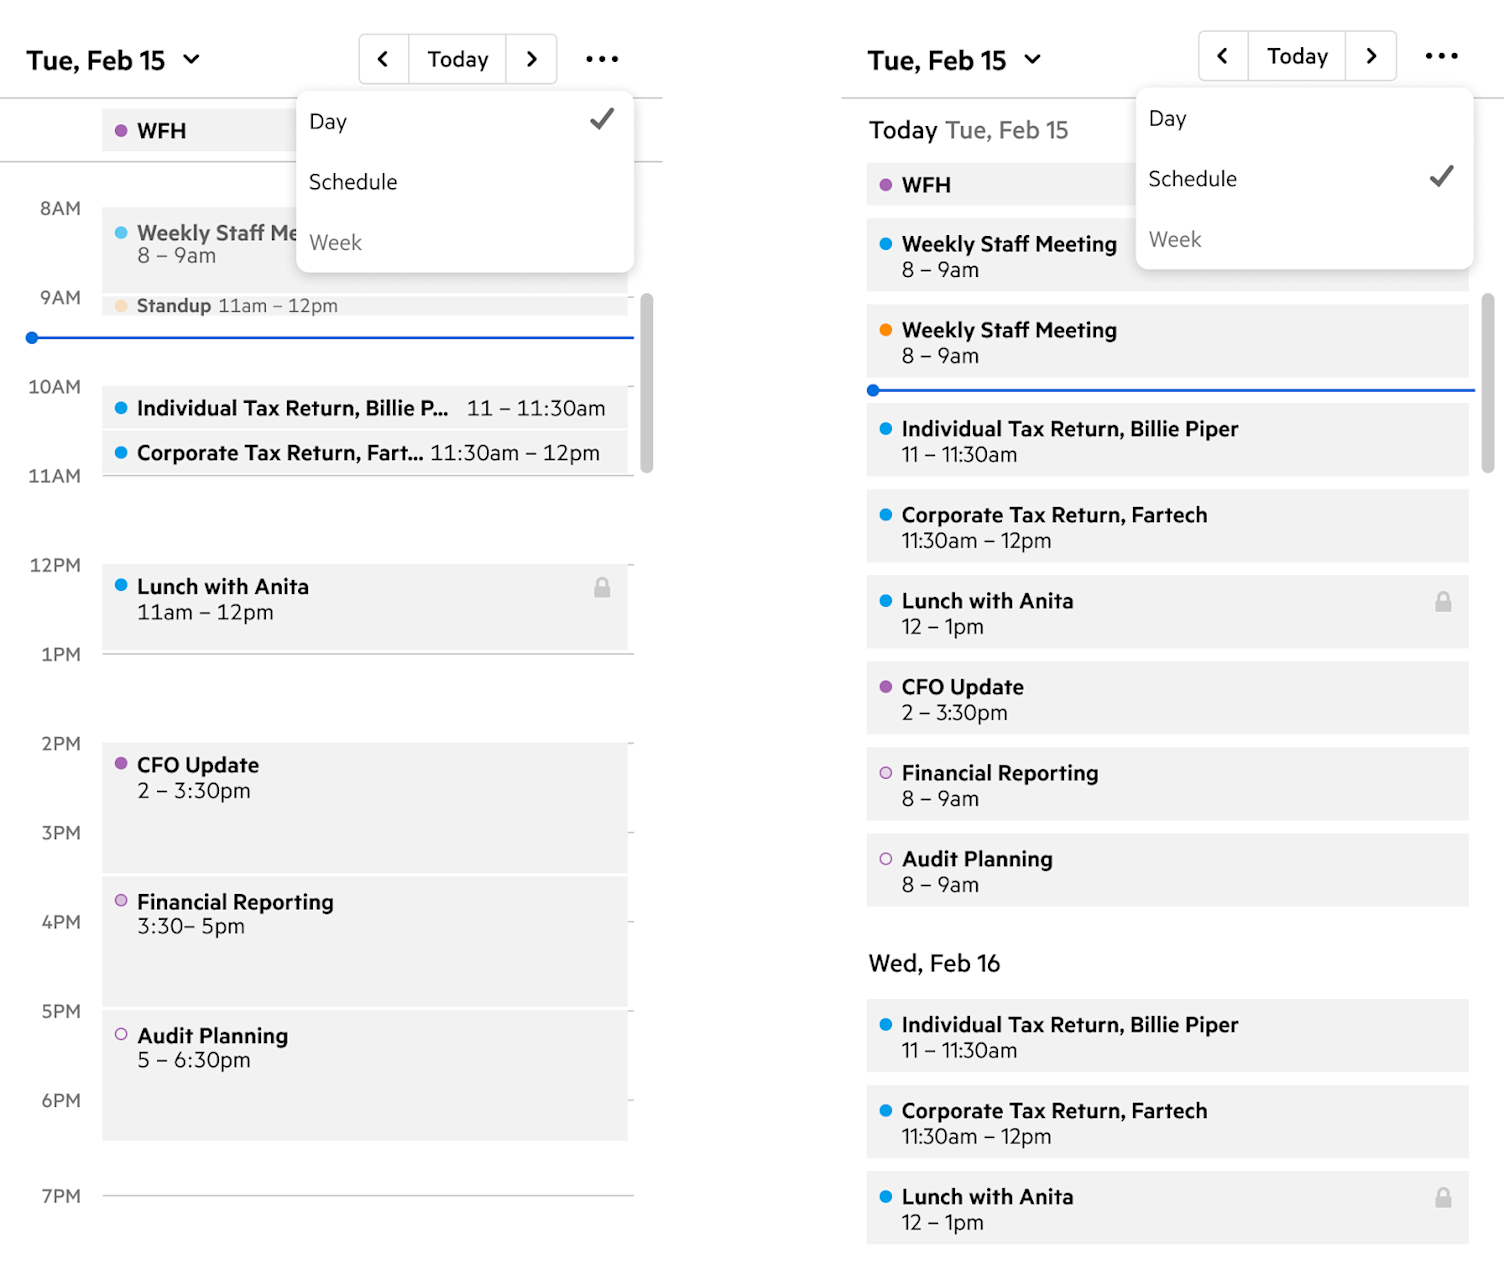Select checked Schedule option in right menu
This screenshot has height=1265, width=1504.
[x=1304, y=179]
